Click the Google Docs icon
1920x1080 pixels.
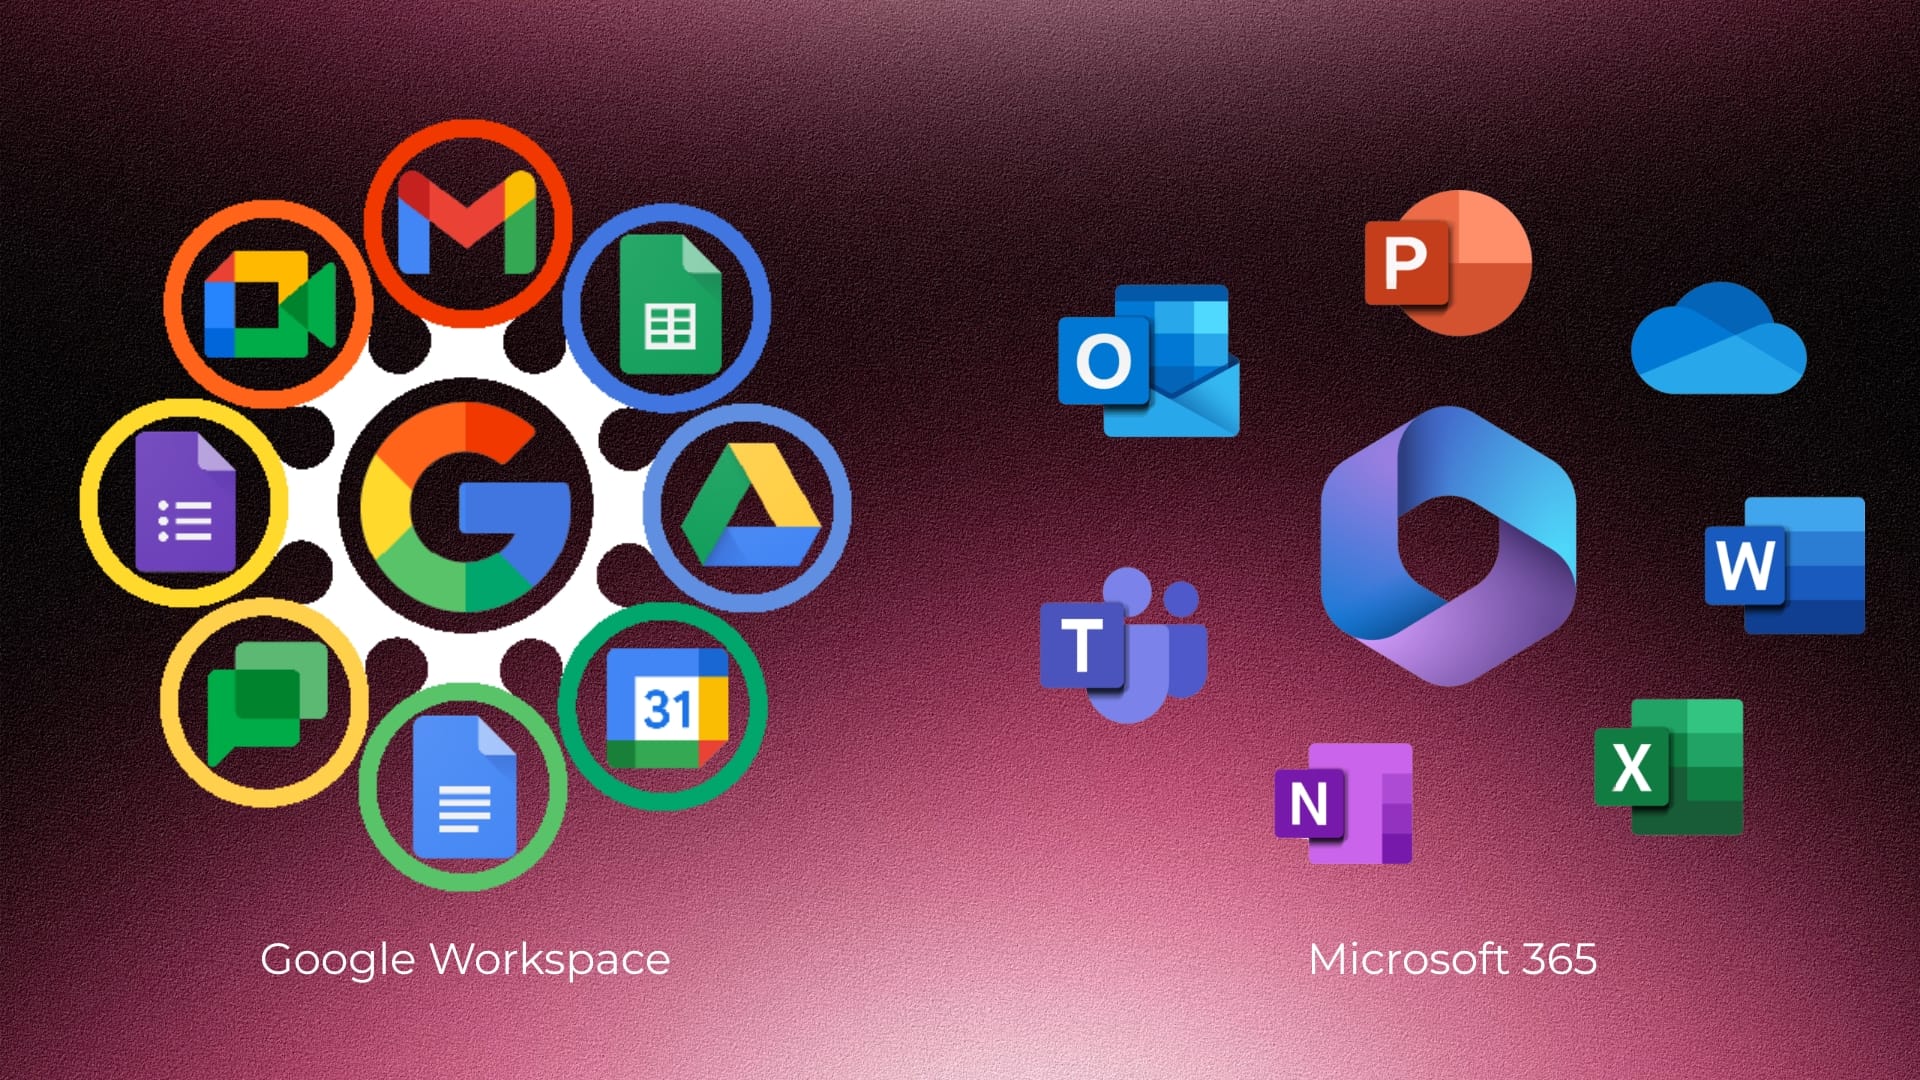465,787
